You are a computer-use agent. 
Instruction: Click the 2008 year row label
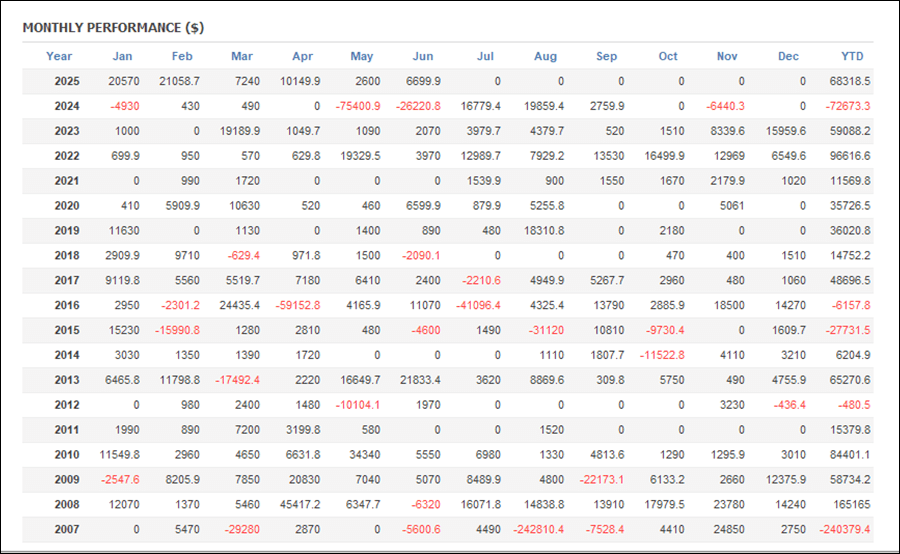pos(67,504)
